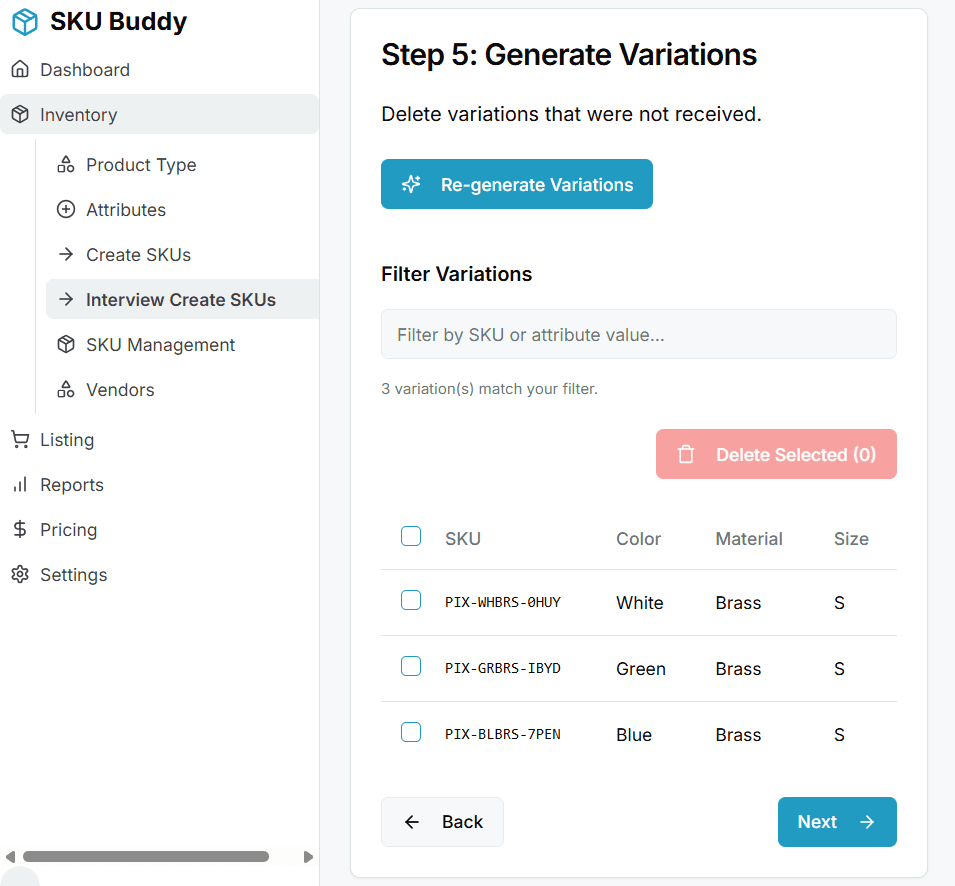Navigate to SKU Management
The width and height of the screenshot is (955, 886).
pyautogui.click(x=160, y=344)
